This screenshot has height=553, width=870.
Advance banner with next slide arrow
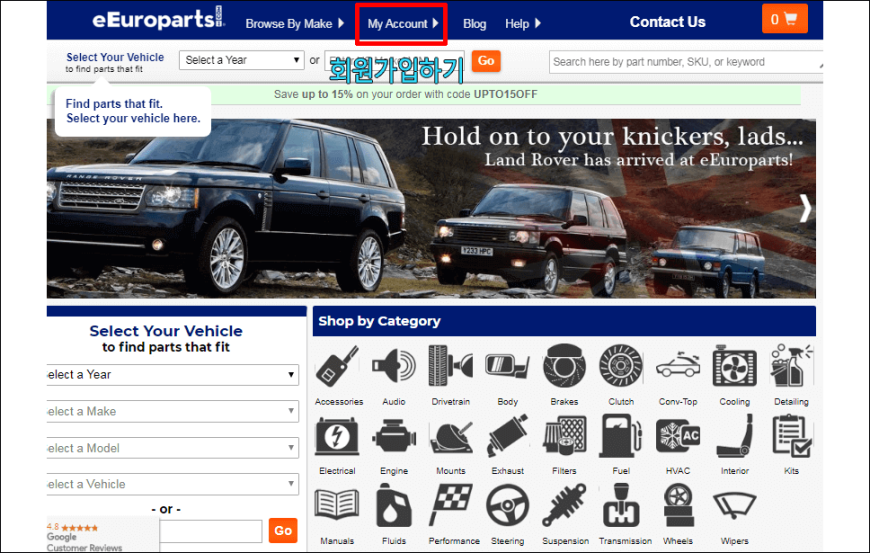(x=806, y=209)
